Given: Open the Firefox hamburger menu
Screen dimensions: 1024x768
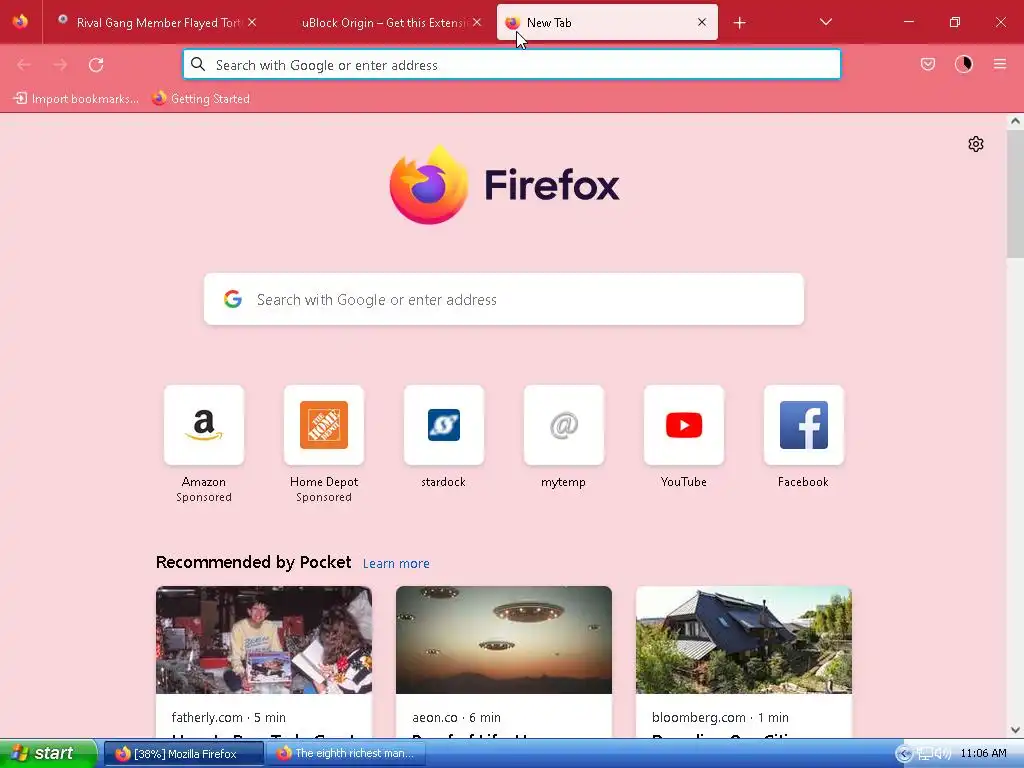Looking at the screenshot, I should (1000, 64).
